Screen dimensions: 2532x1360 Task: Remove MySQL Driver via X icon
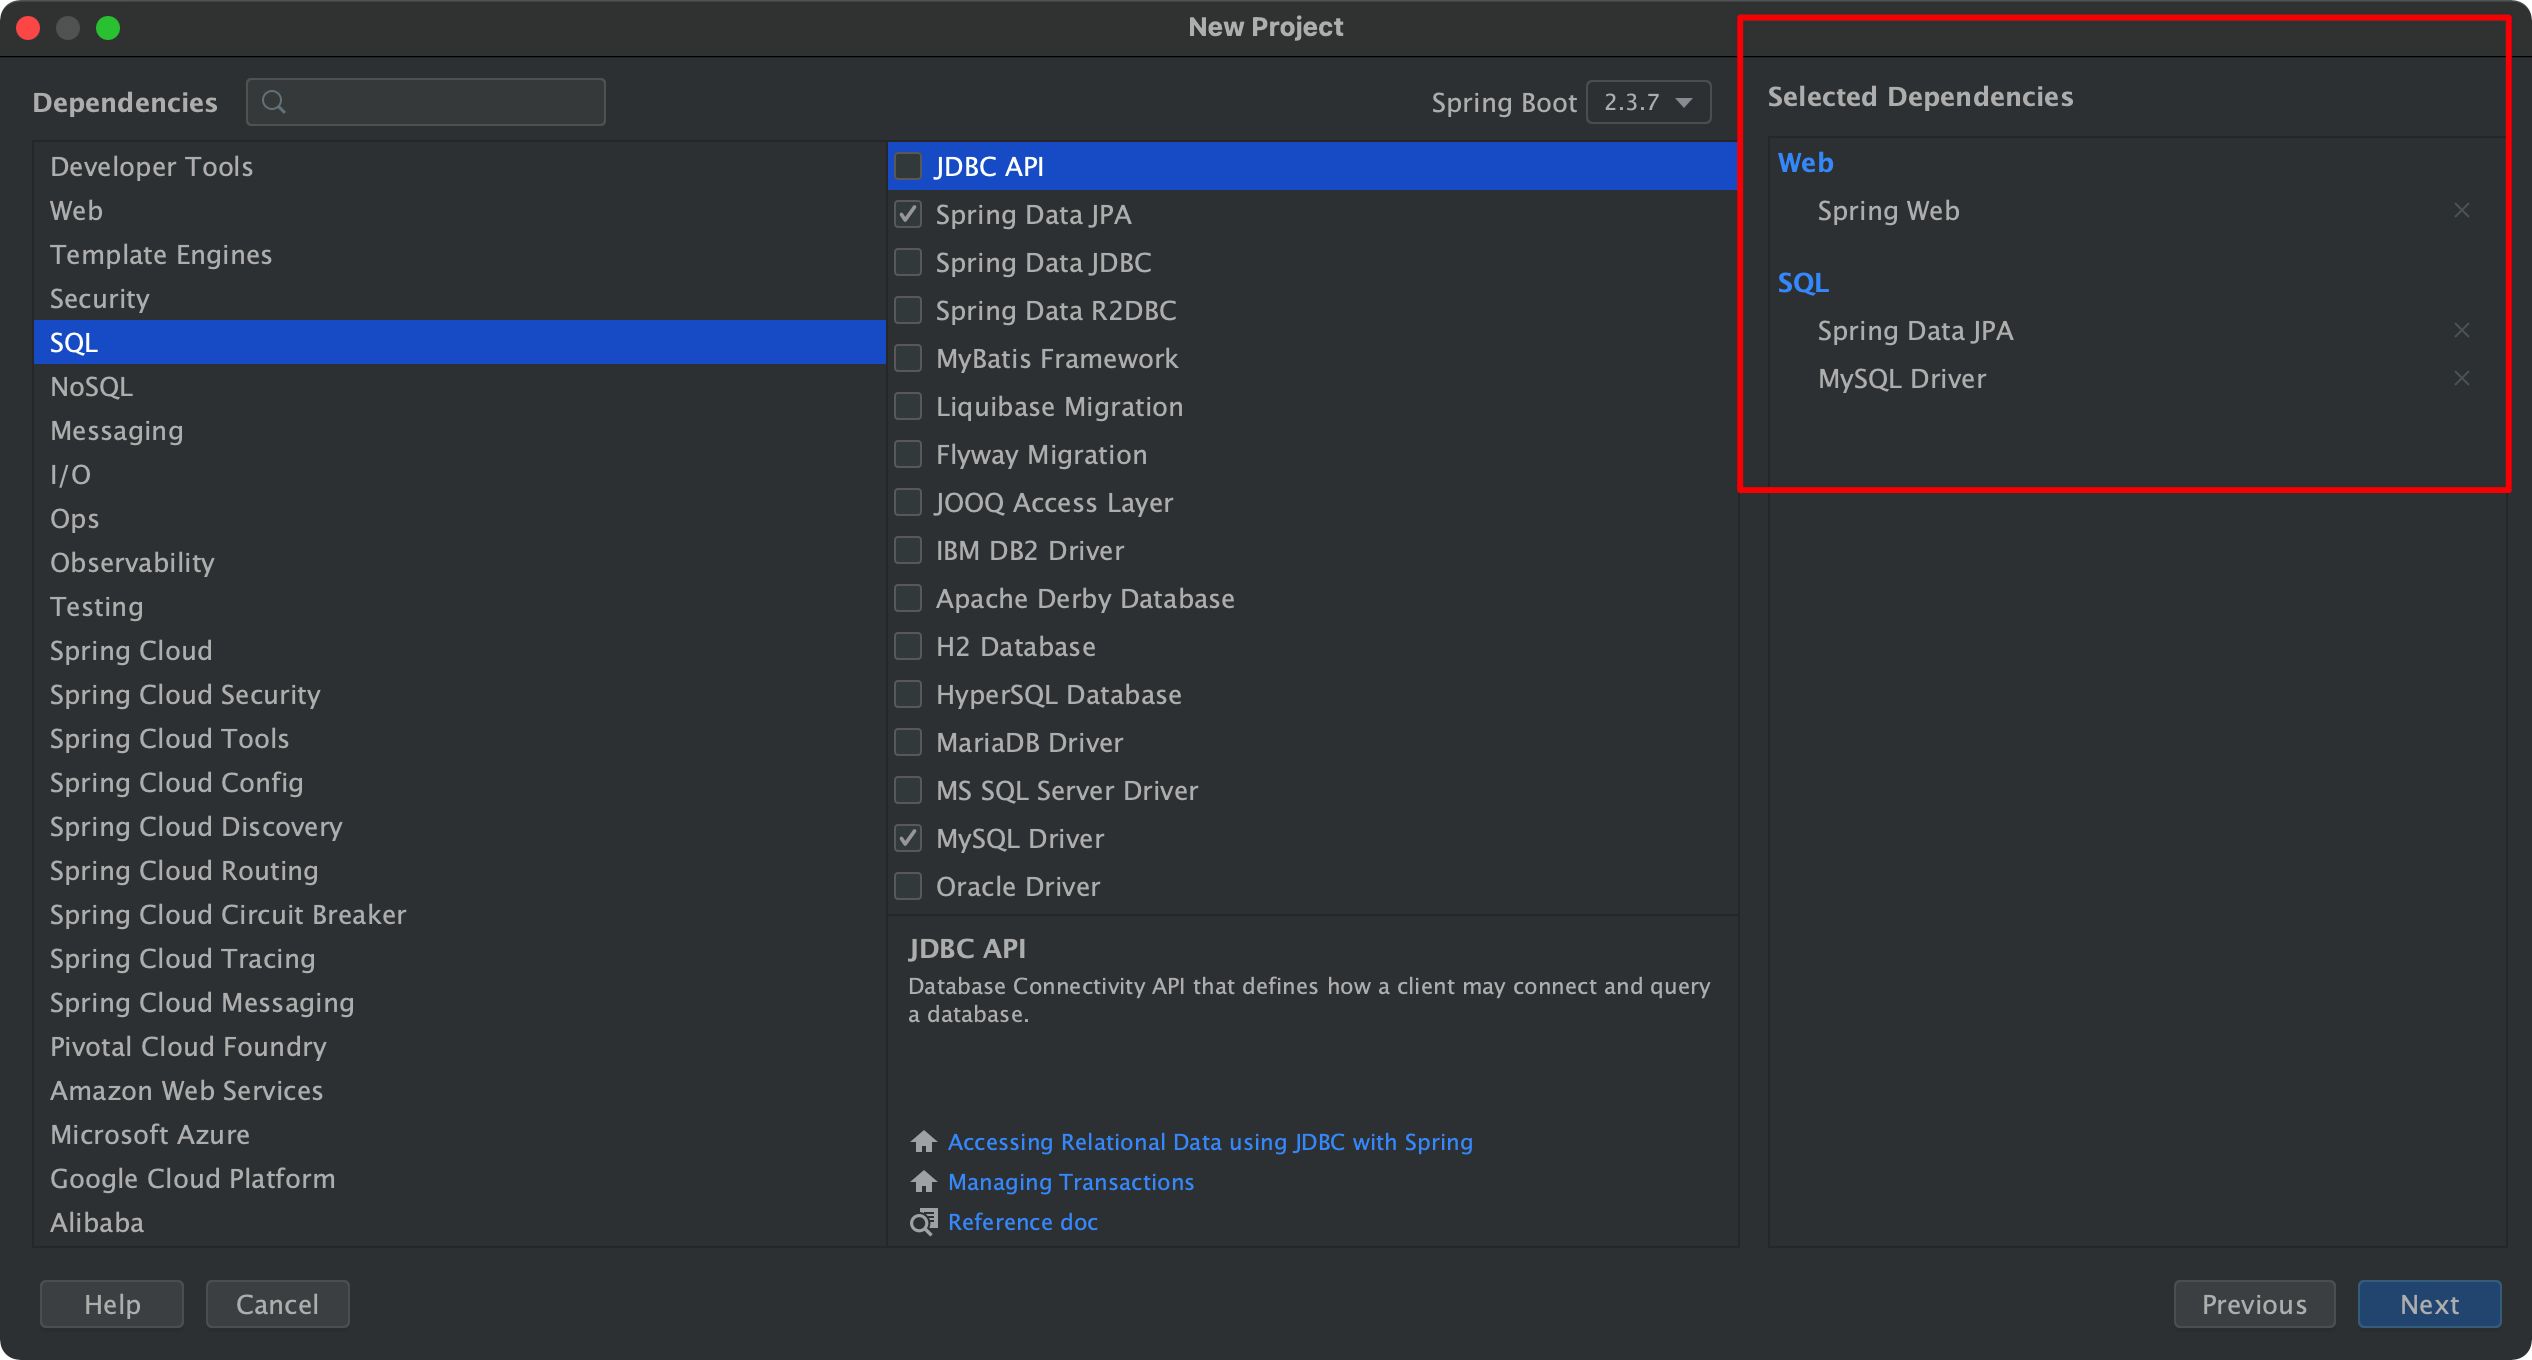tap(2461, 378)
